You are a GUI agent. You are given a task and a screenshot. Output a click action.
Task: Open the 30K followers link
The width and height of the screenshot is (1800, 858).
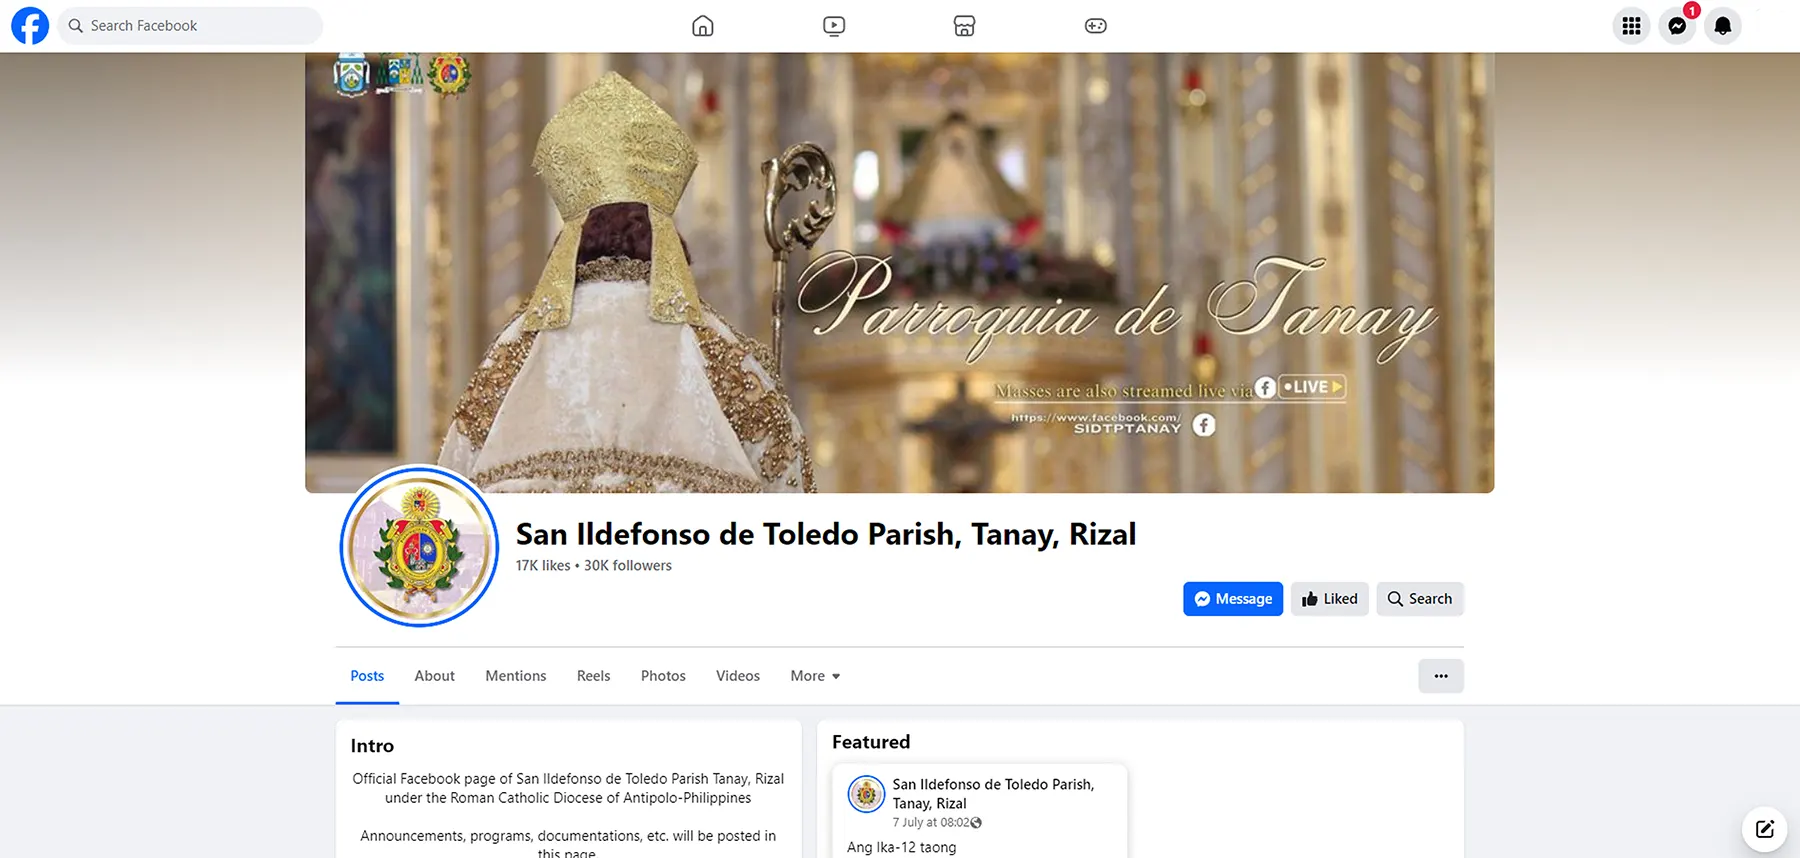click(x=628, y=566)
